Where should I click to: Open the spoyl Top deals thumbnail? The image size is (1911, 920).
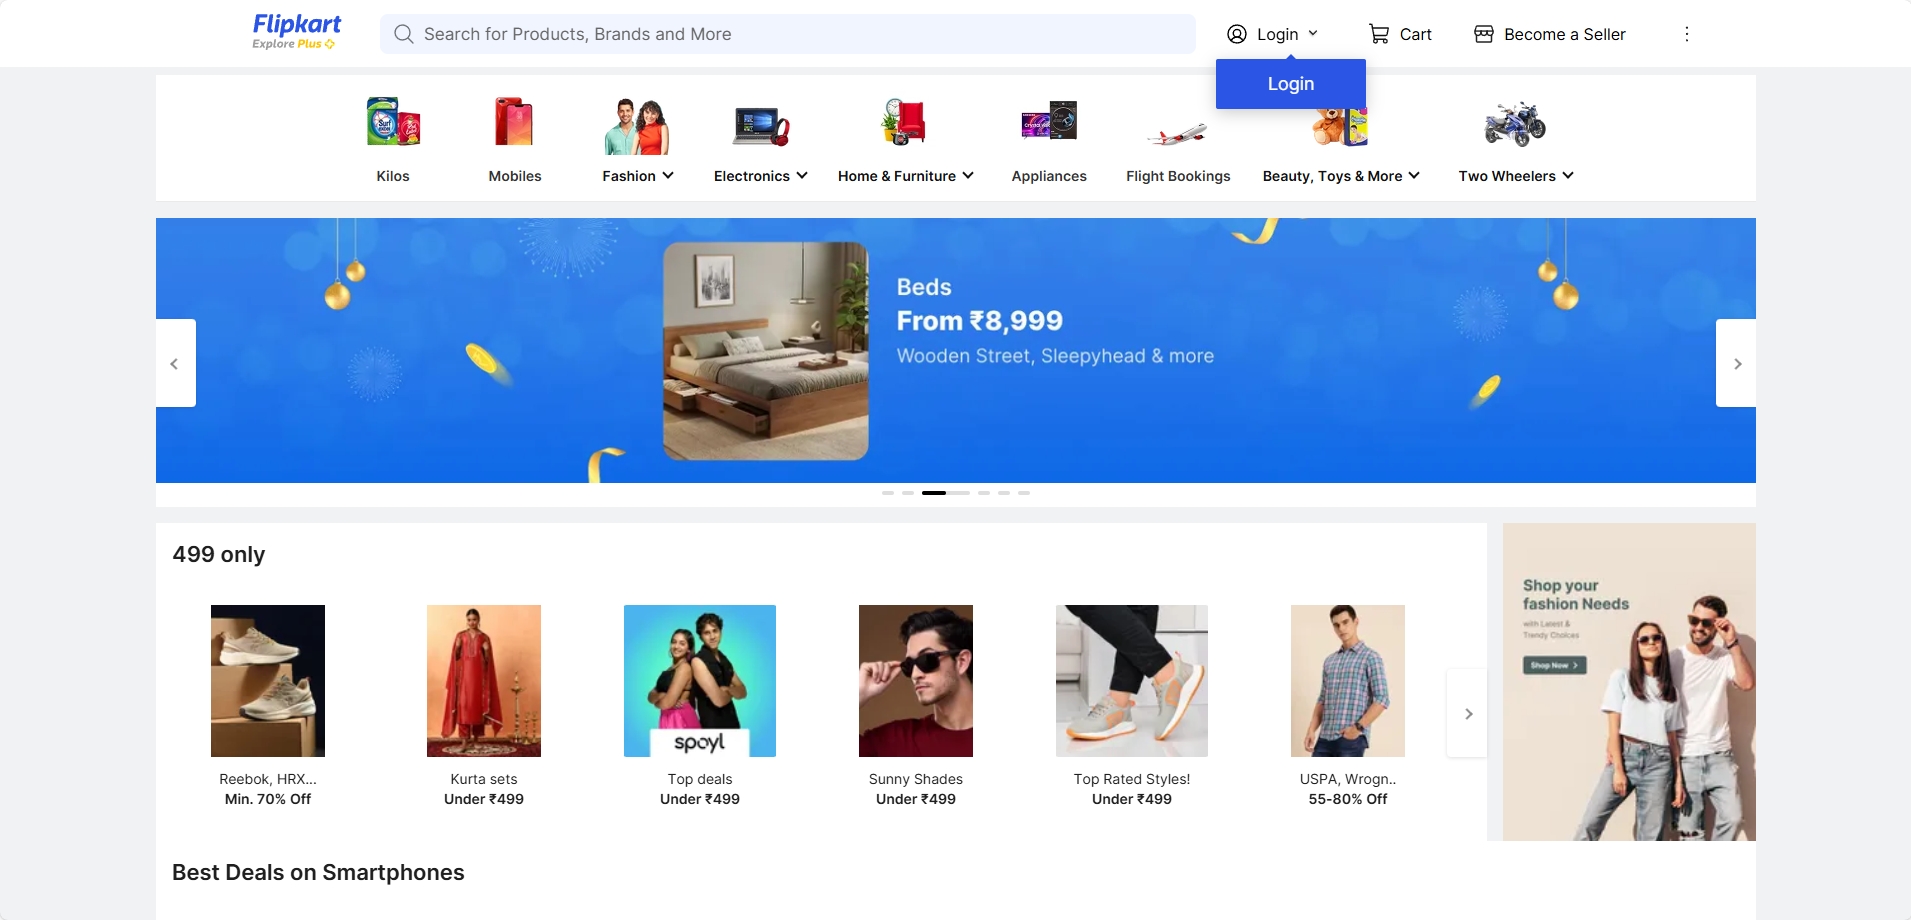point(700,681)
